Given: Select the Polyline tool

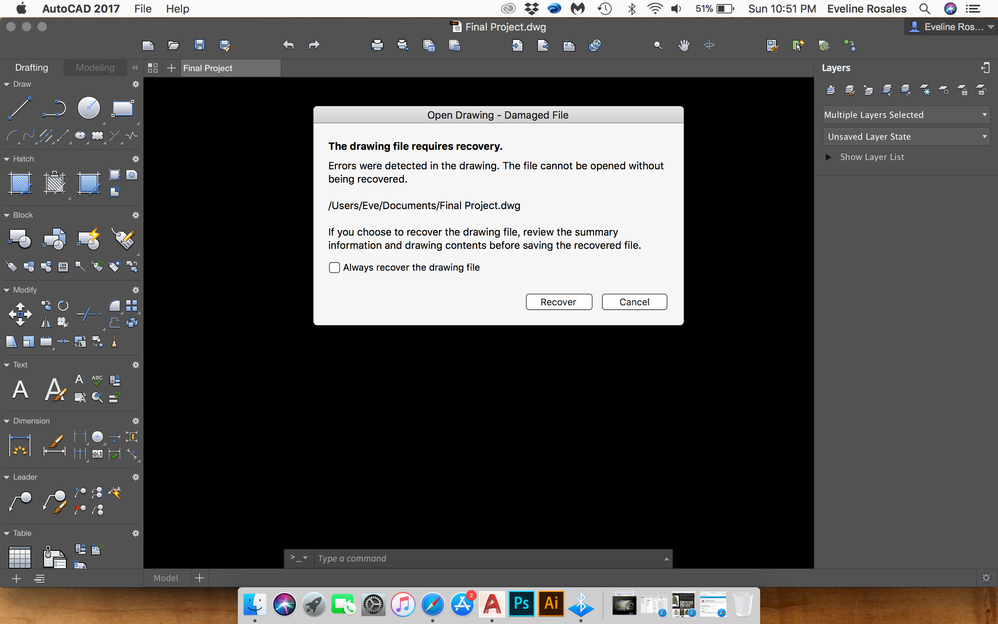Looking at the screenshot, I should pos(54,109).
